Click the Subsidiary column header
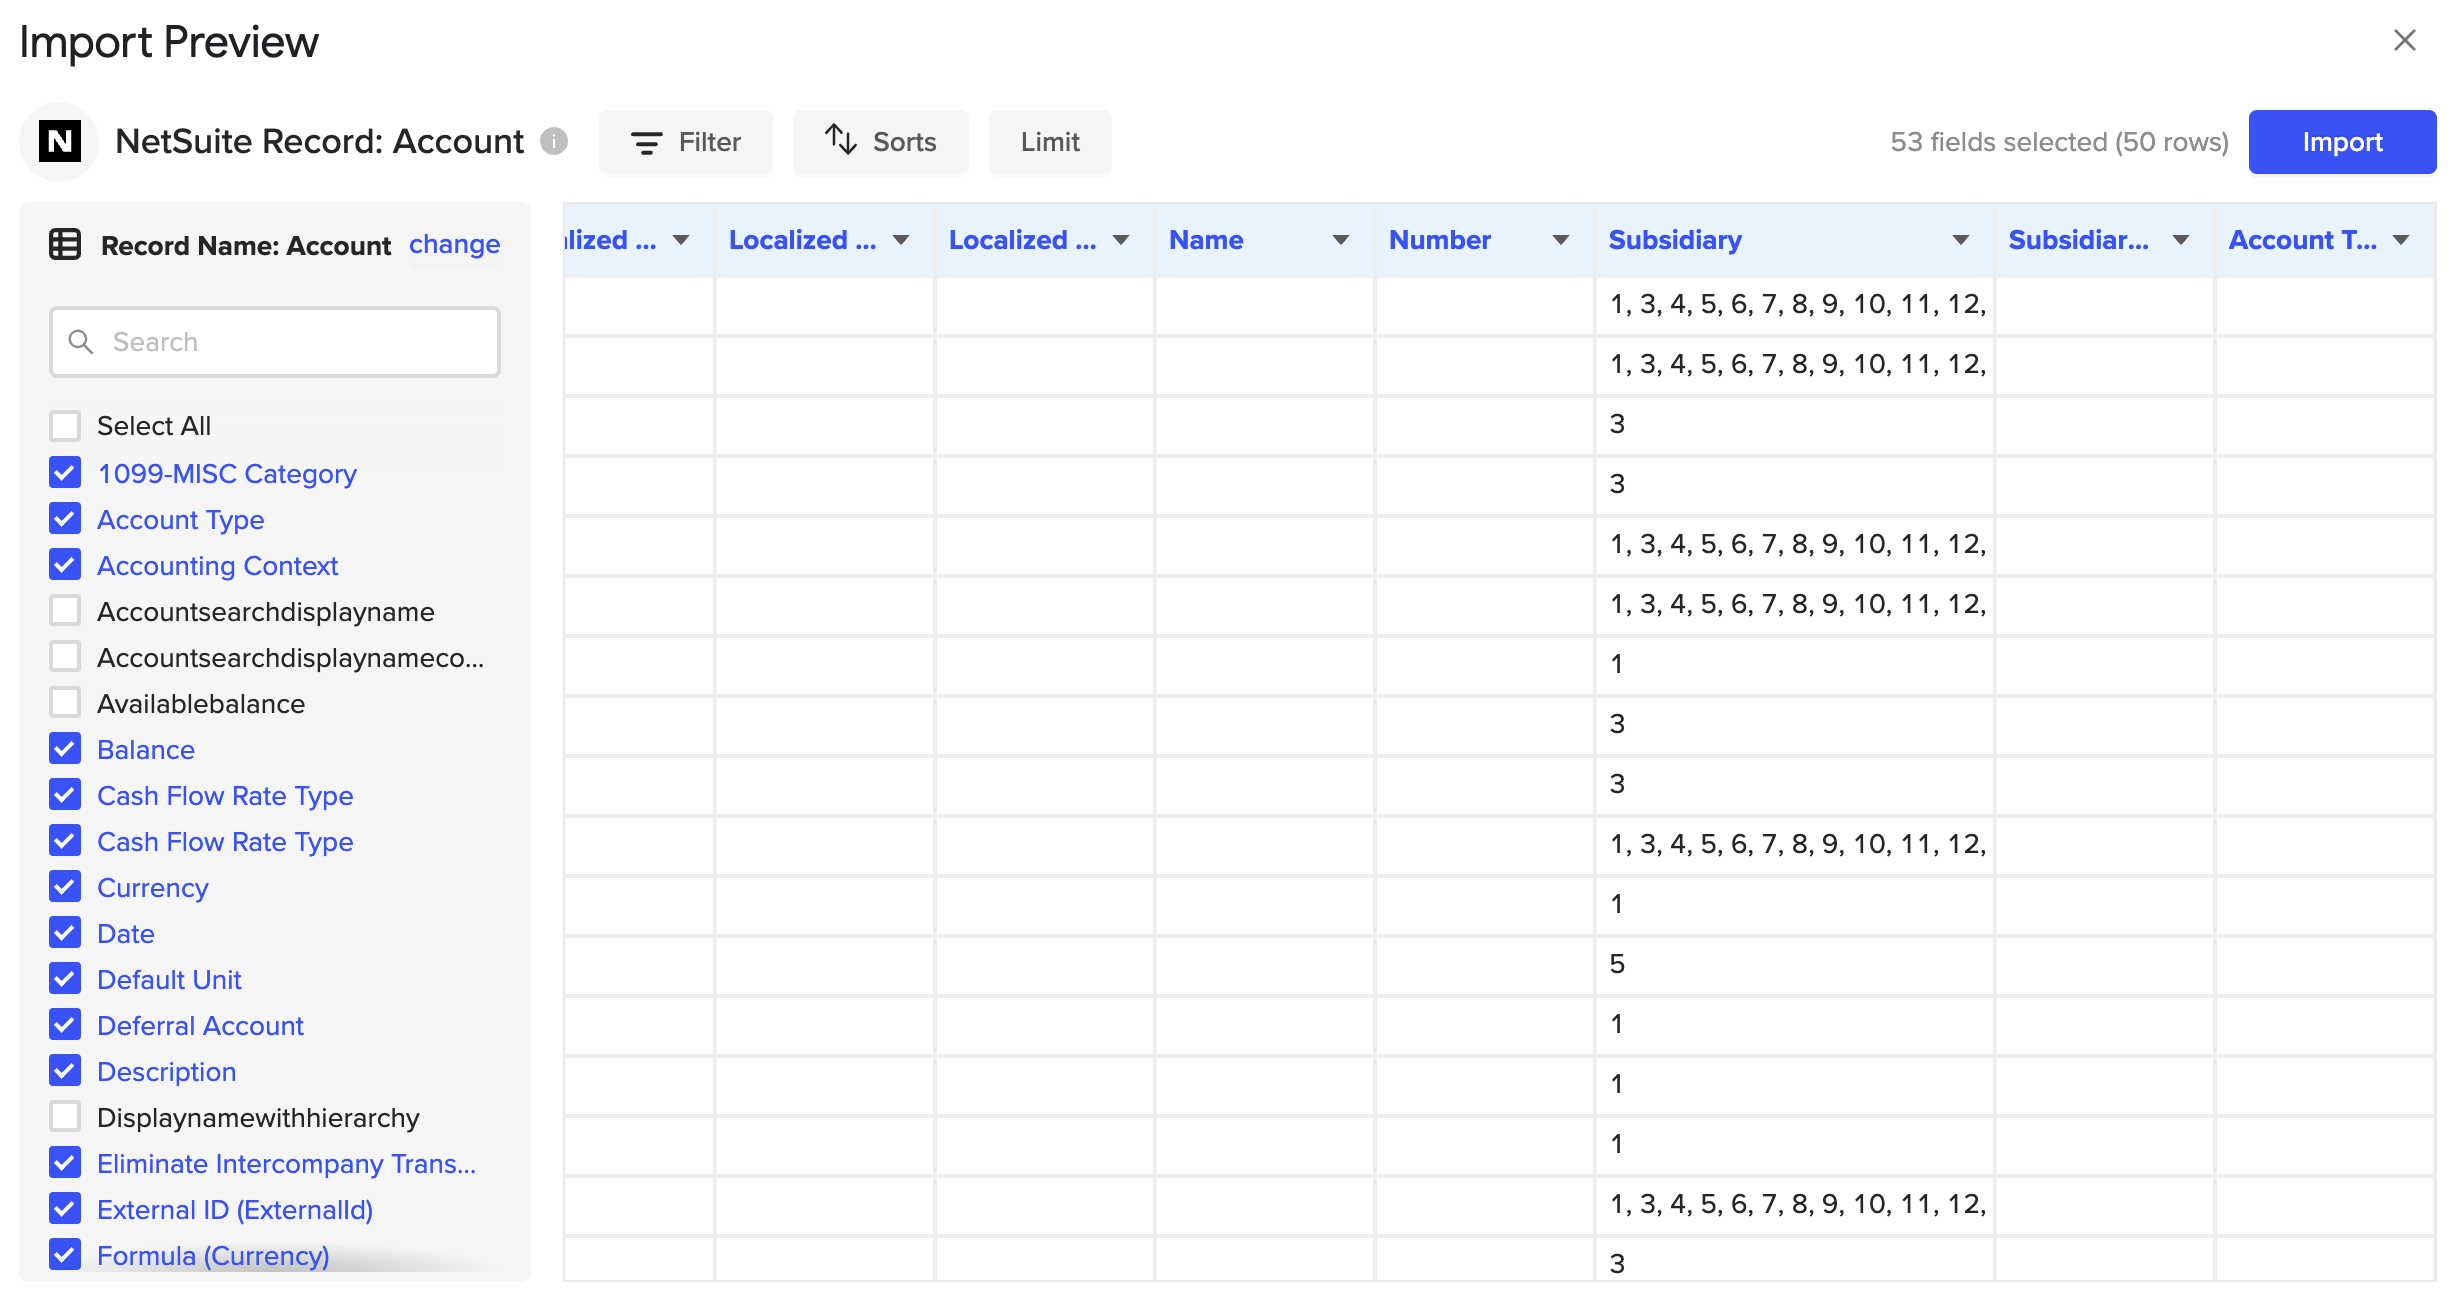This screenshot has width=2460, height=1296. [1795, 240]
